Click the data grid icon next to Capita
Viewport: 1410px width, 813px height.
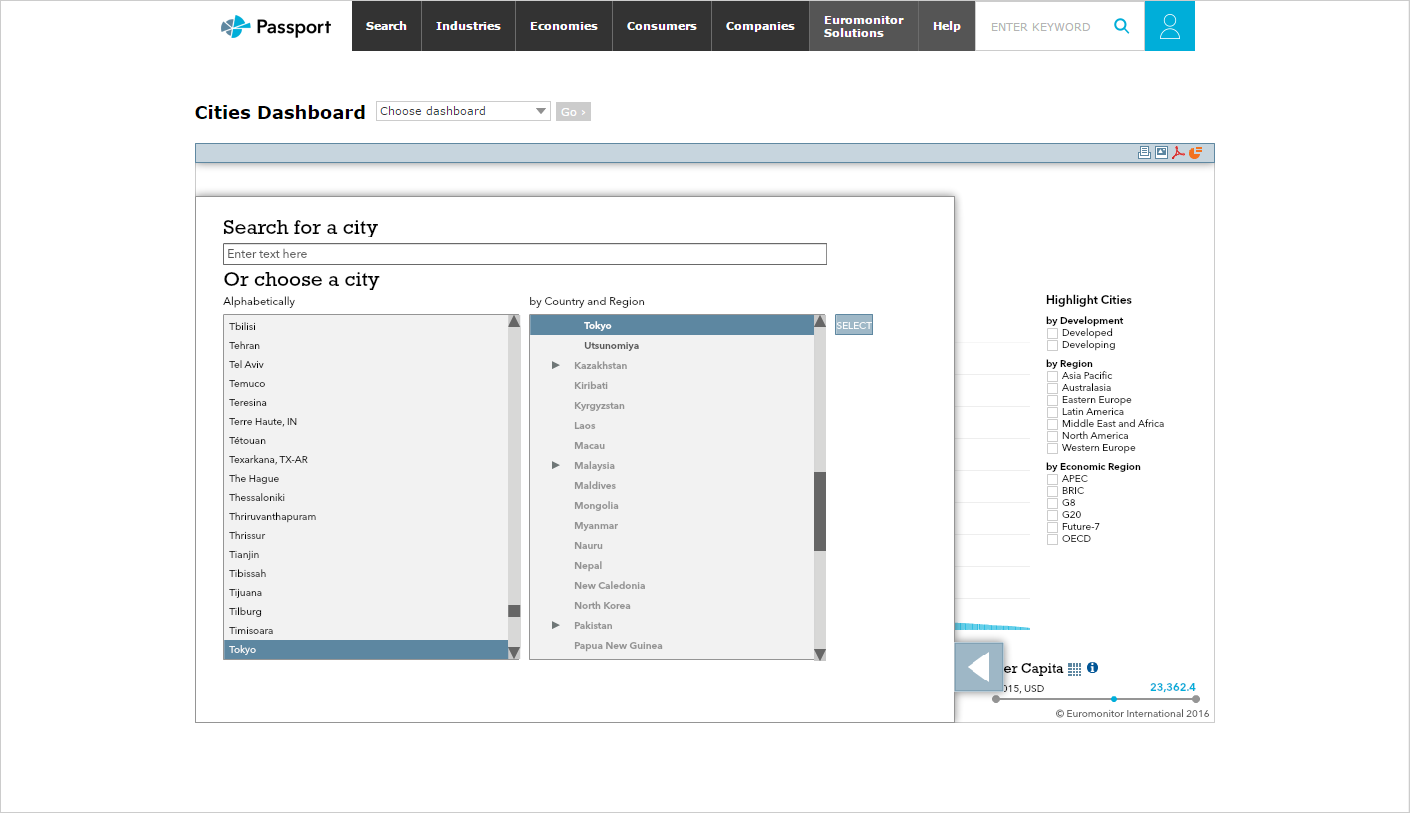(1073, 668)
